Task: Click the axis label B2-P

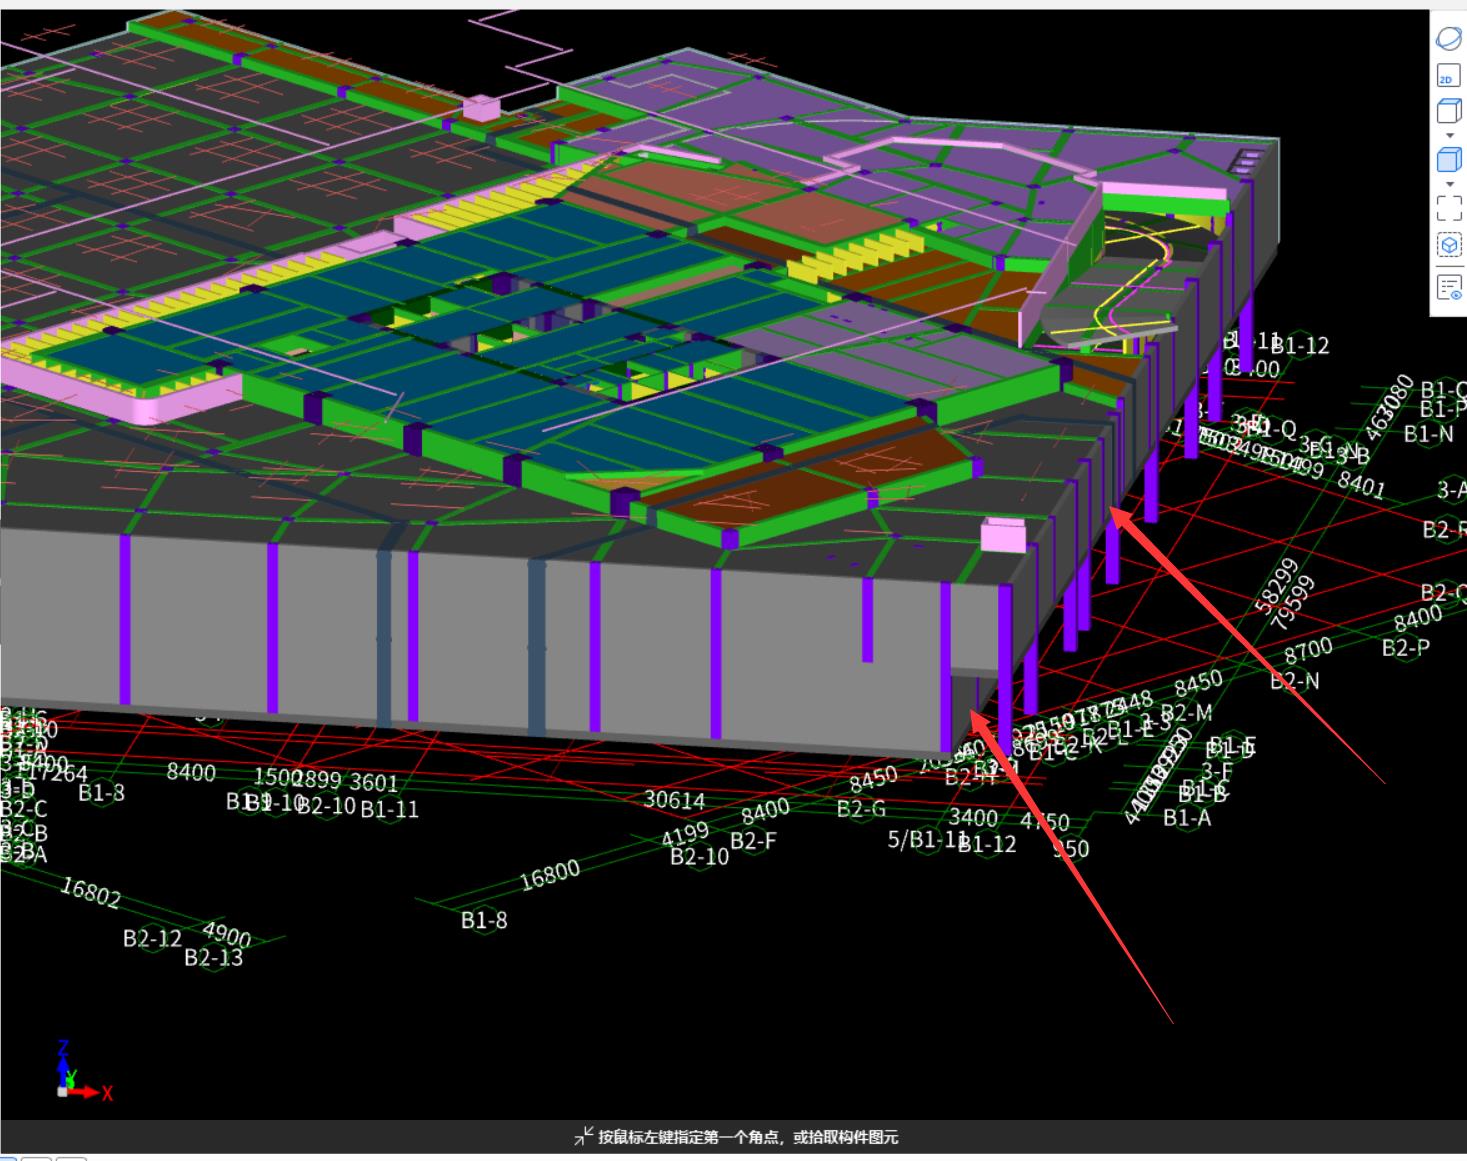Action: (1406, 647)
